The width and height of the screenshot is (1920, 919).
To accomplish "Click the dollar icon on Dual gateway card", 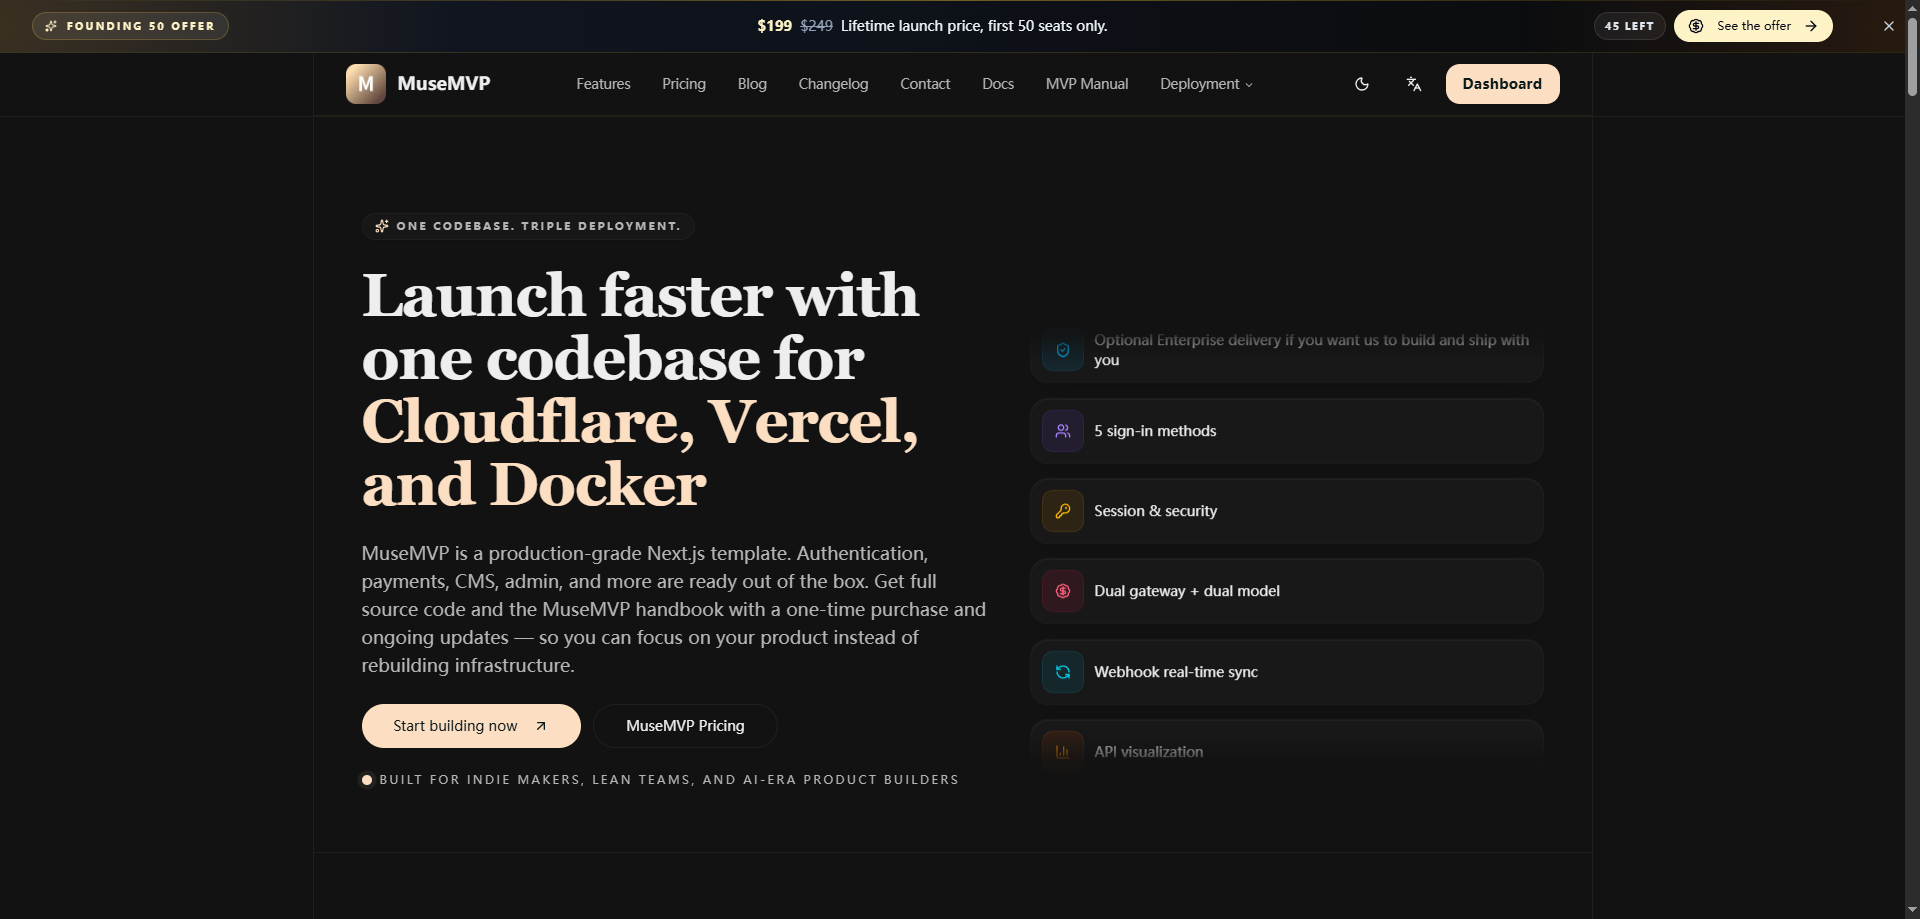I will (x=1063, y=591).
